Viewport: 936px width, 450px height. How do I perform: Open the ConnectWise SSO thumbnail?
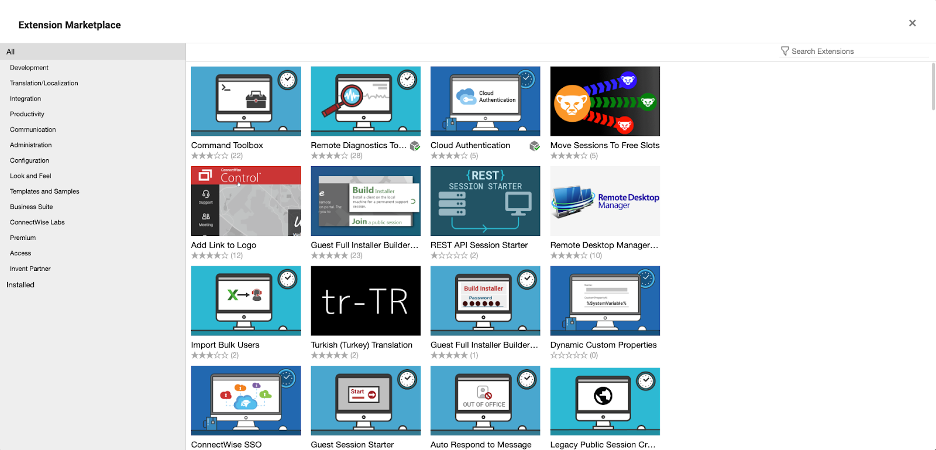point(246,401)
